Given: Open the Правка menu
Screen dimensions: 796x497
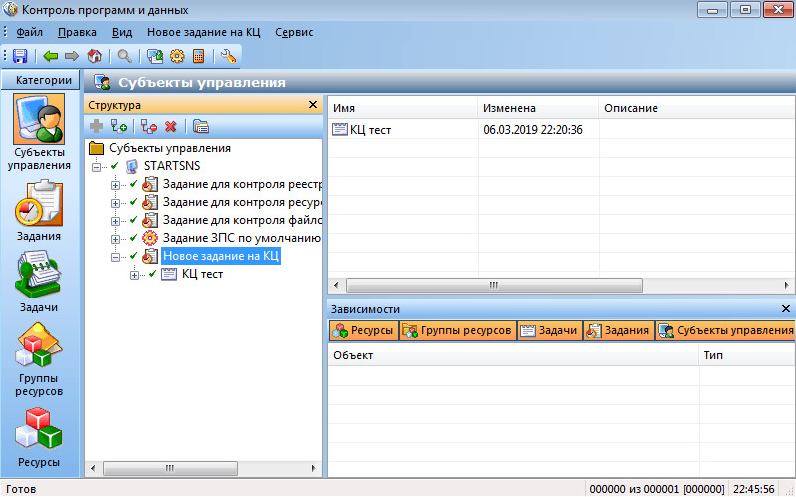Looking at the screenshot, I should tap(77, 32).
